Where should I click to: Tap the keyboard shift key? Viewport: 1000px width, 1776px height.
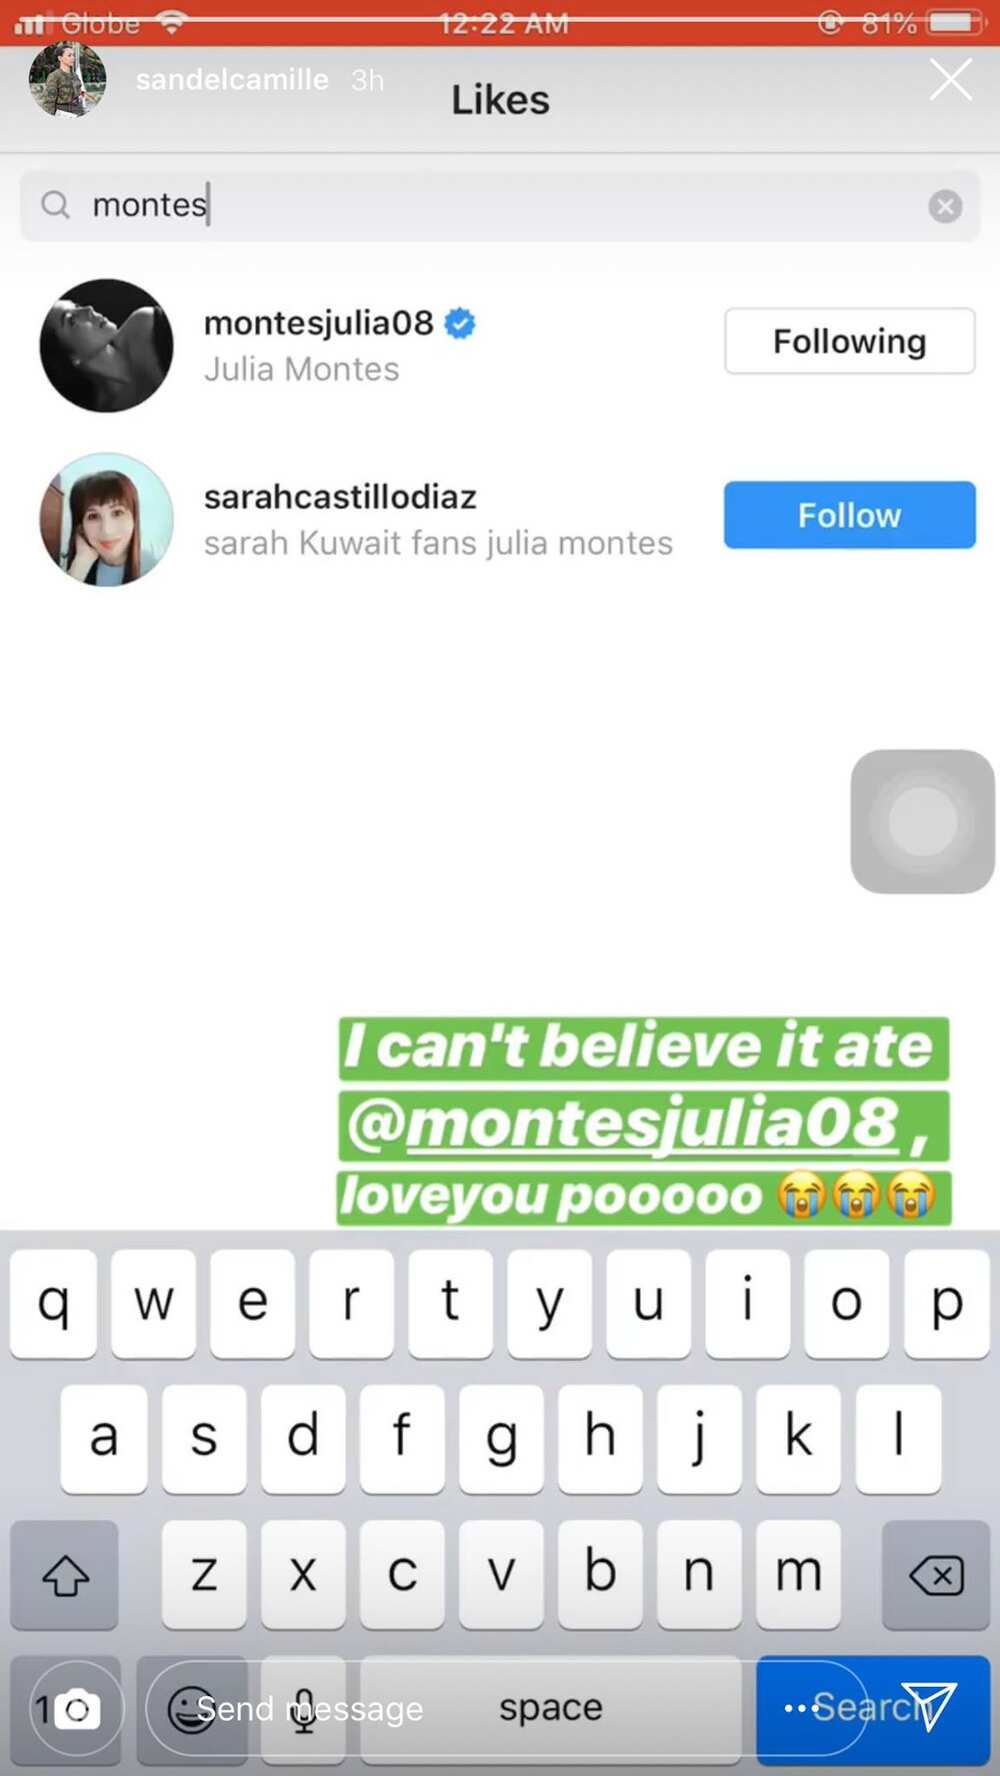click(65, 1576)
